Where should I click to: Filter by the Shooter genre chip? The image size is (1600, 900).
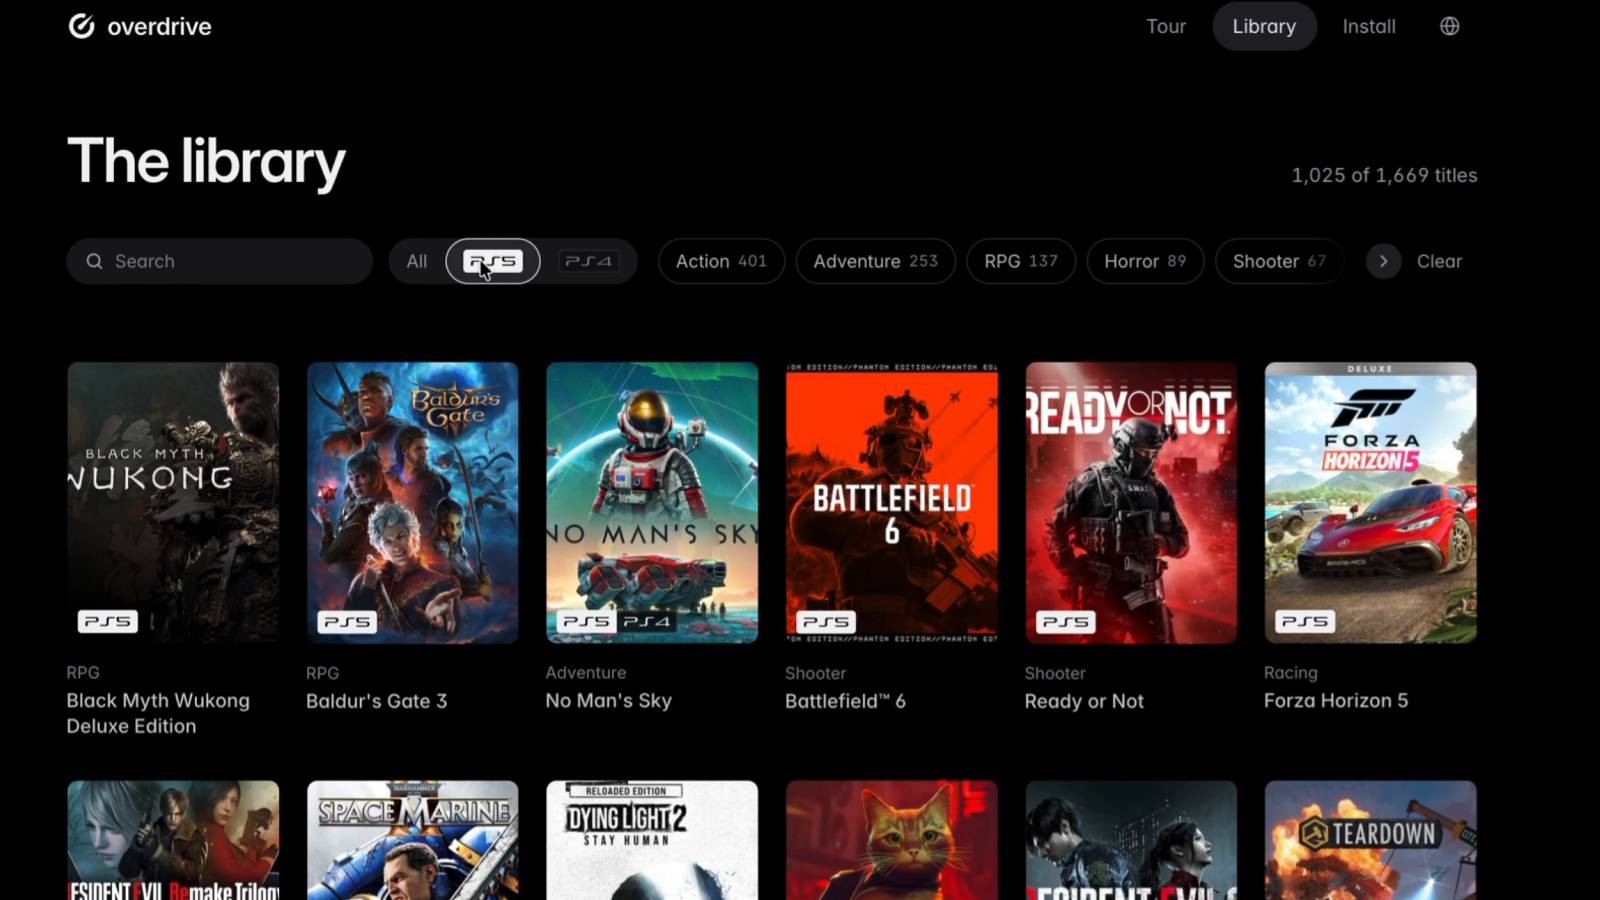[1279, 261]
